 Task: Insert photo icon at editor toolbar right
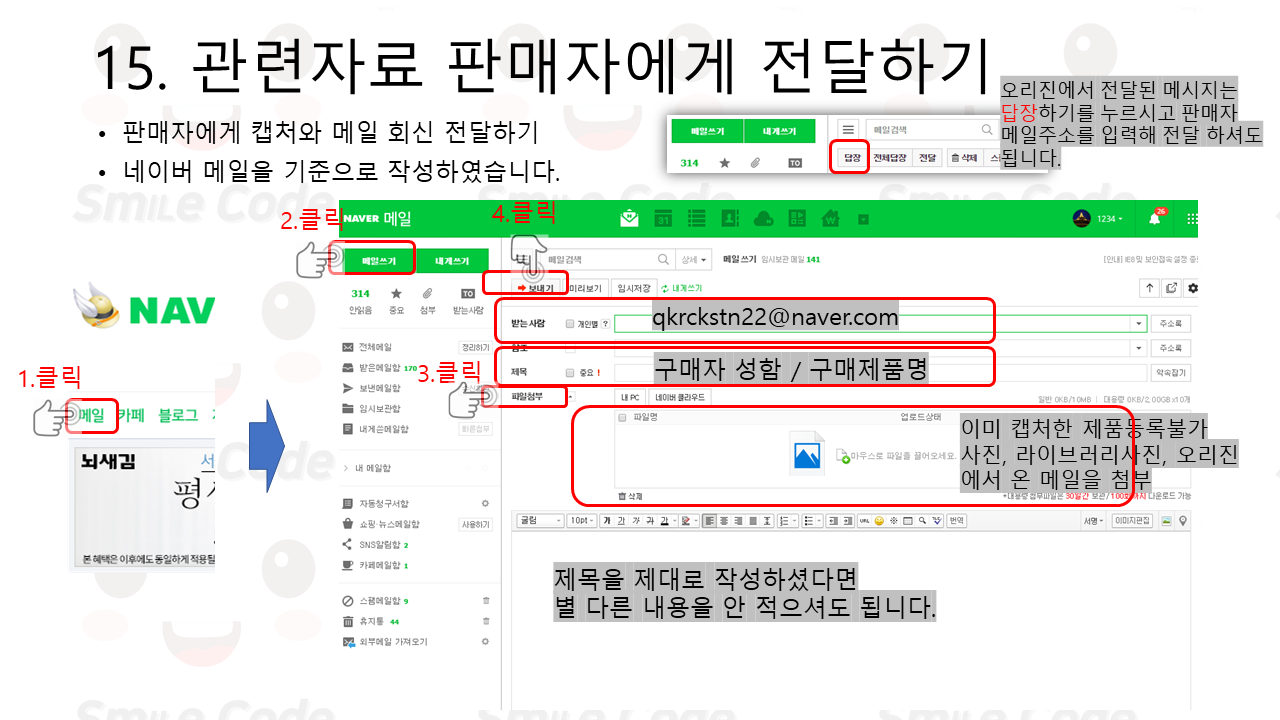pos(1166,520)
